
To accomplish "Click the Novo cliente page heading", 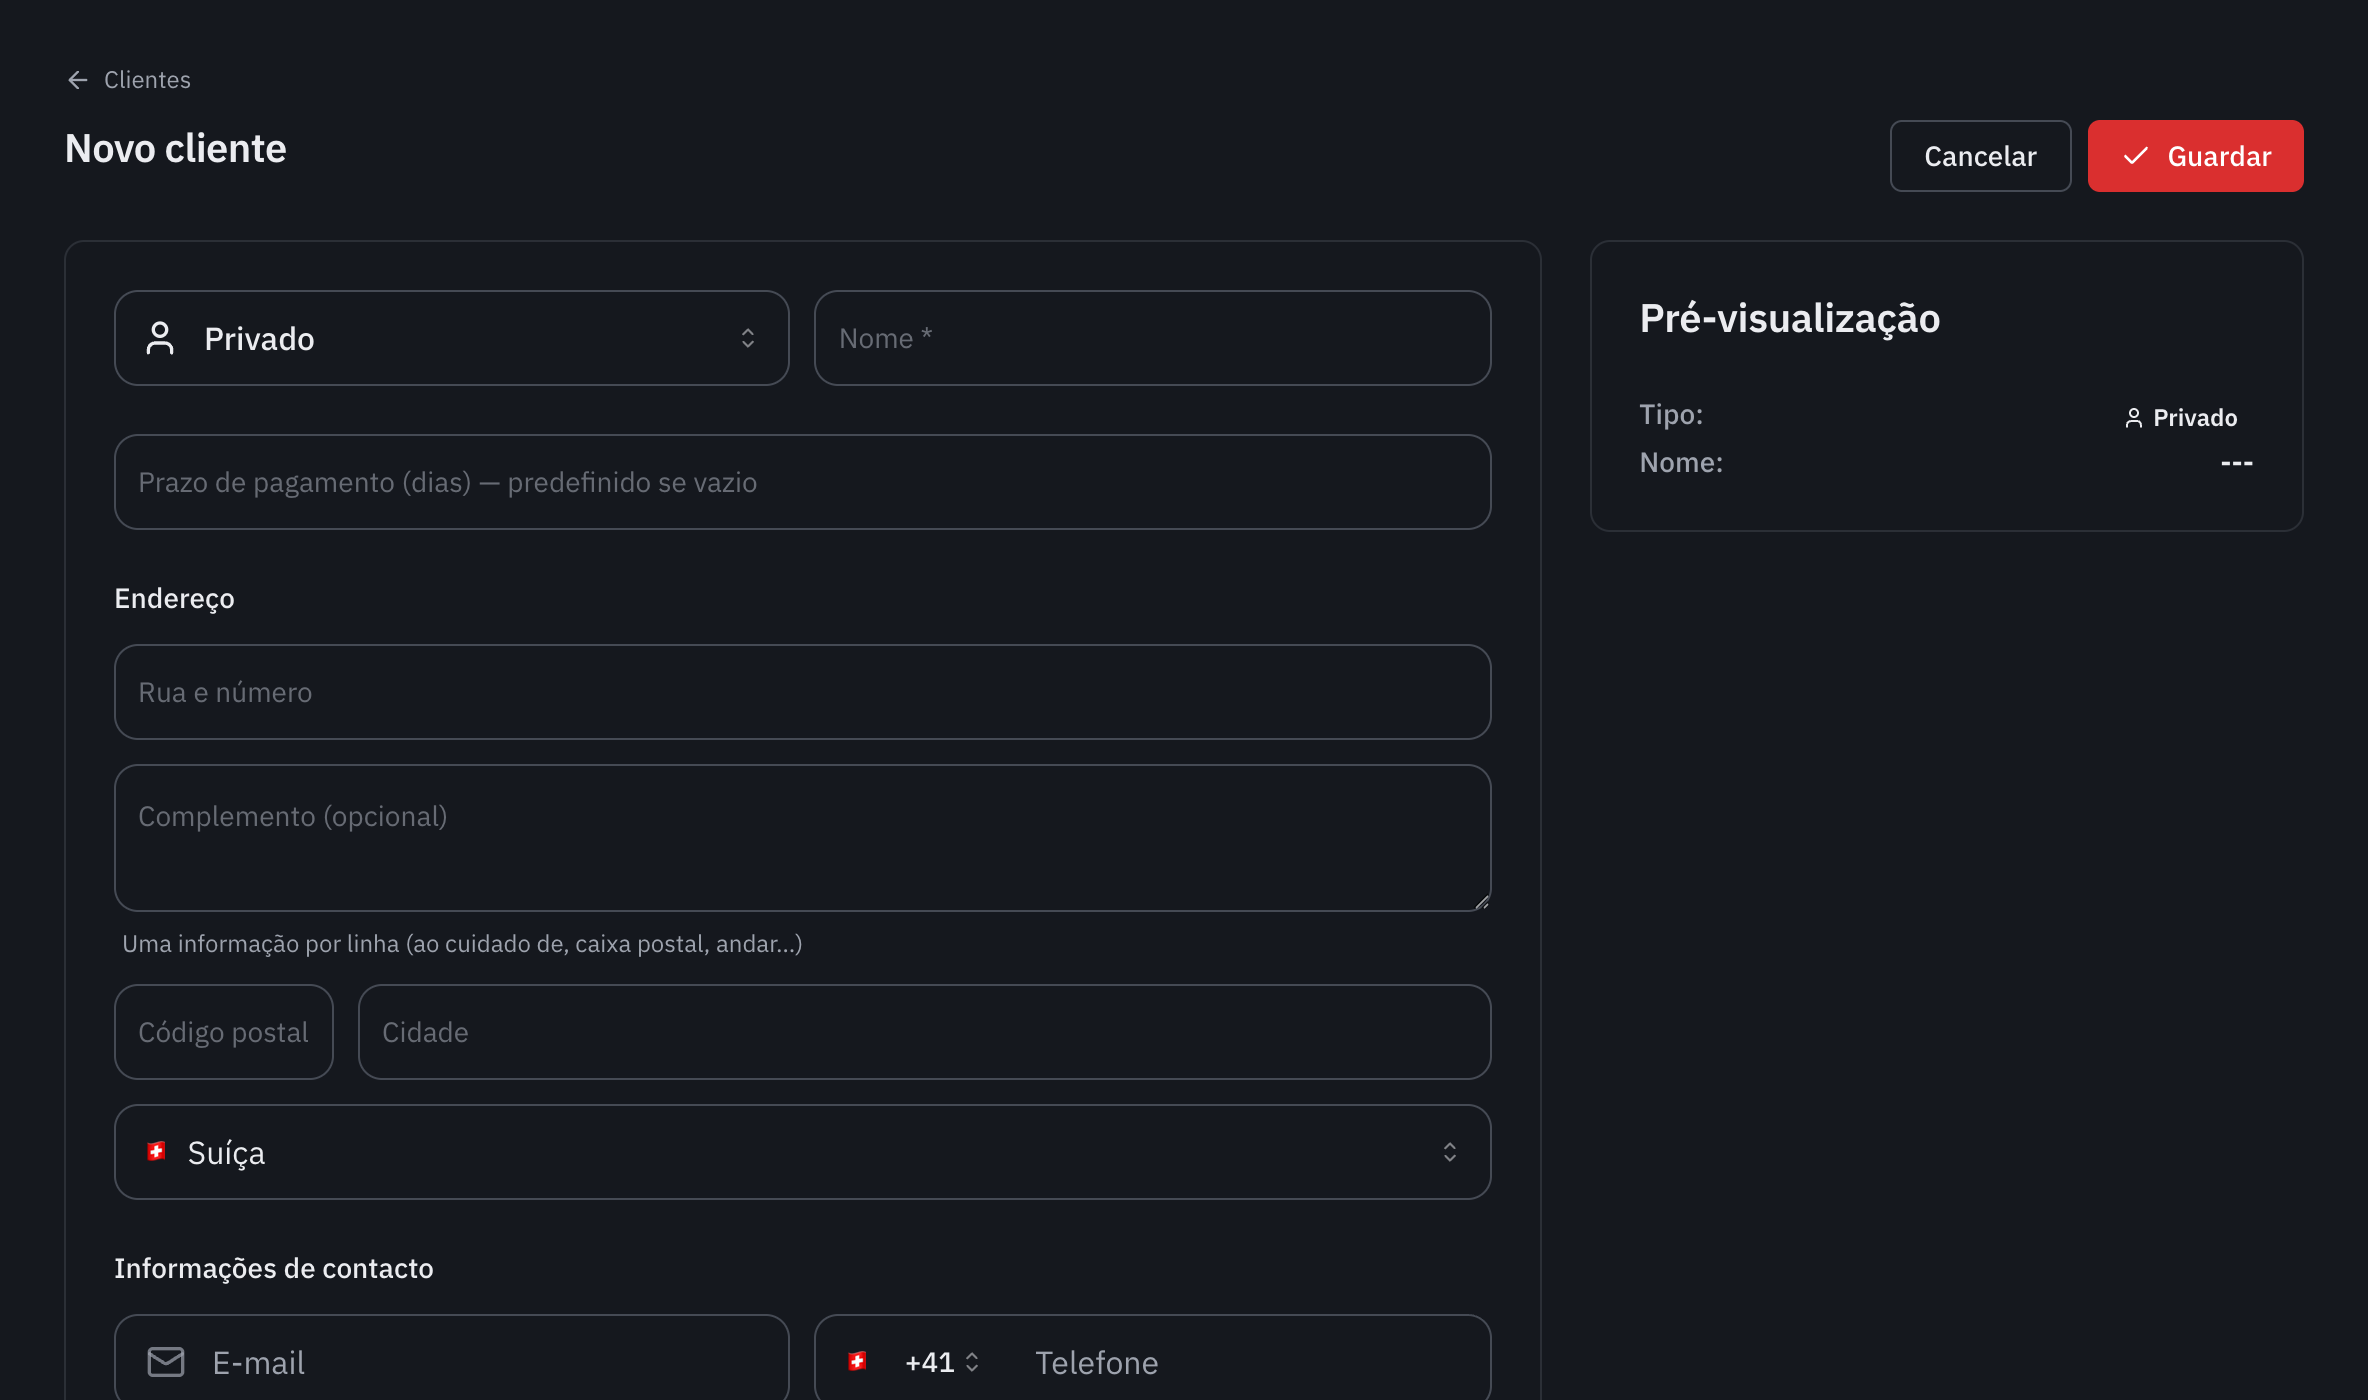I will pyautogui.click(x=176, y=149).
